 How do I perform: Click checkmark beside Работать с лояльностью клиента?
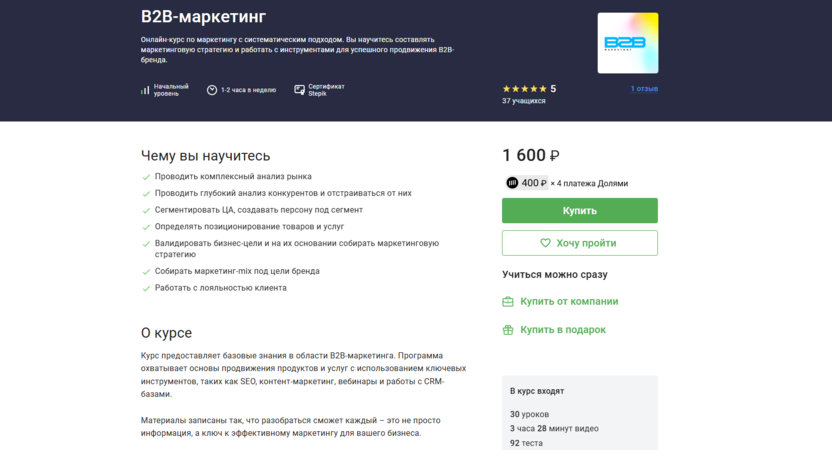pyautogui.click(x=147, y=288)
